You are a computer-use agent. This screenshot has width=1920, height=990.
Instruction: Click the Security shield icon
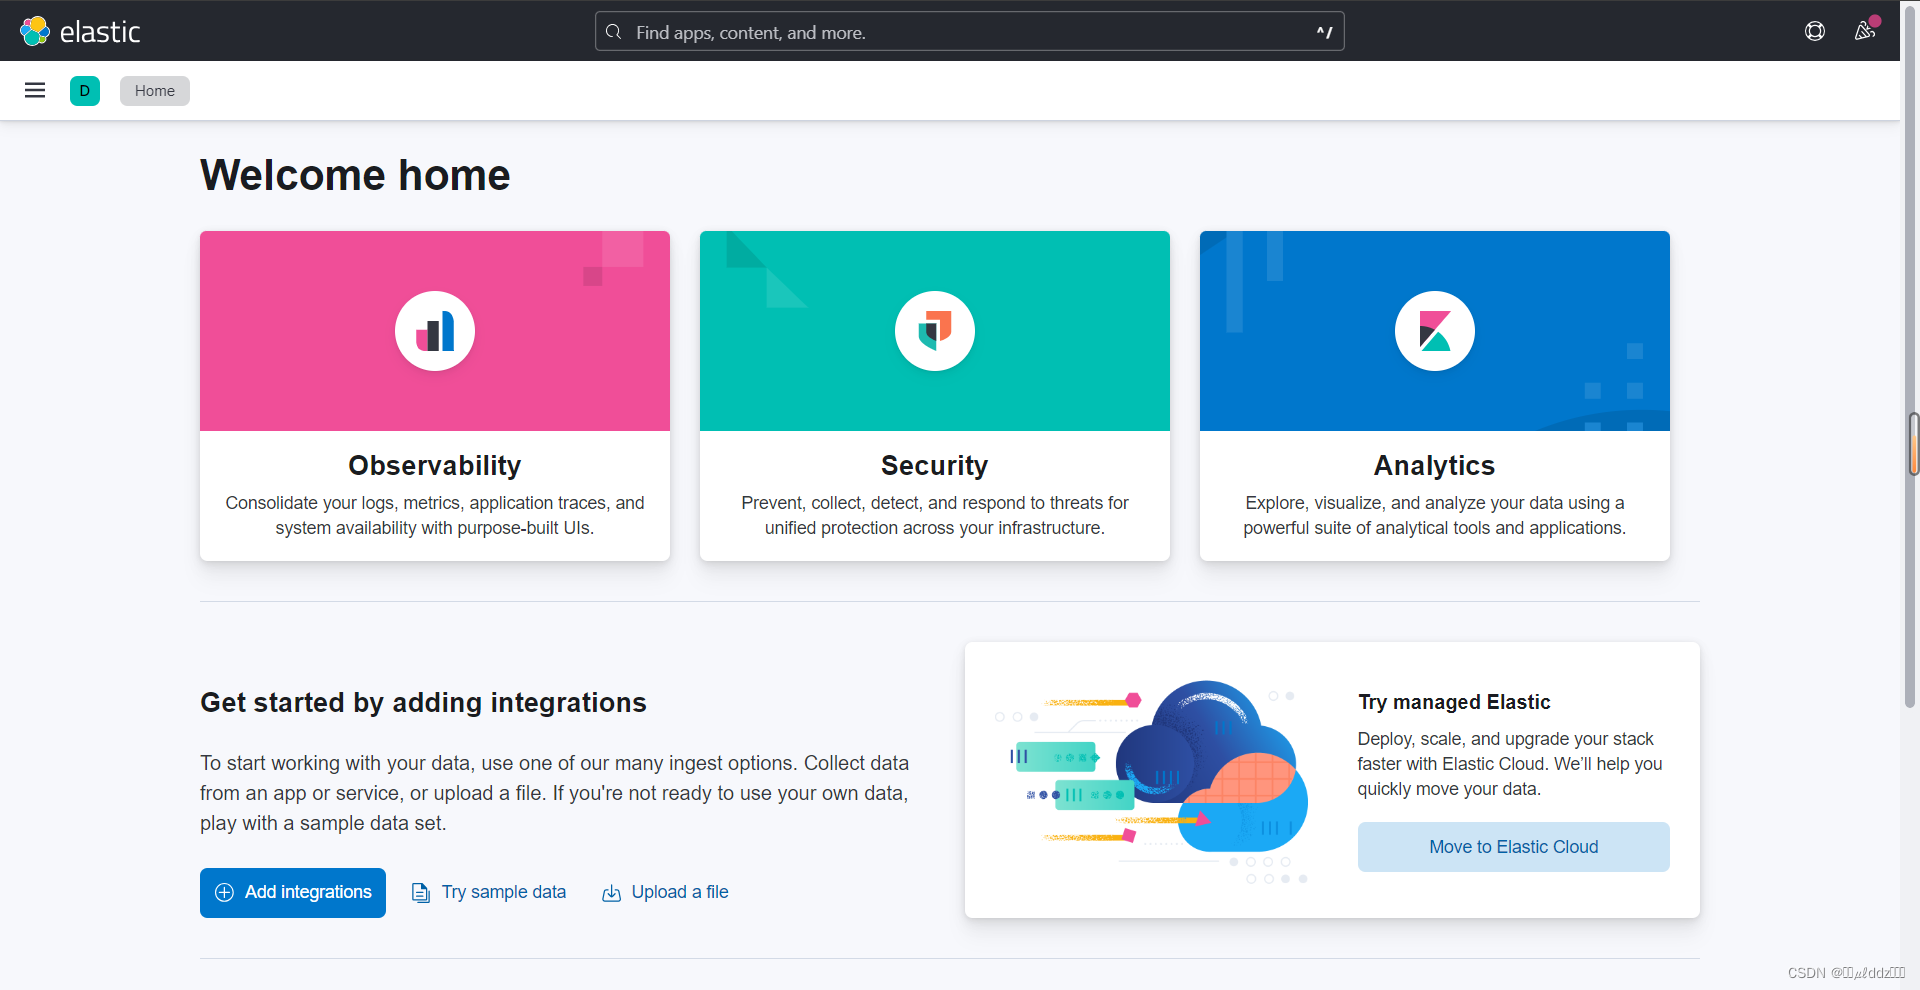(x=935, y=331)
